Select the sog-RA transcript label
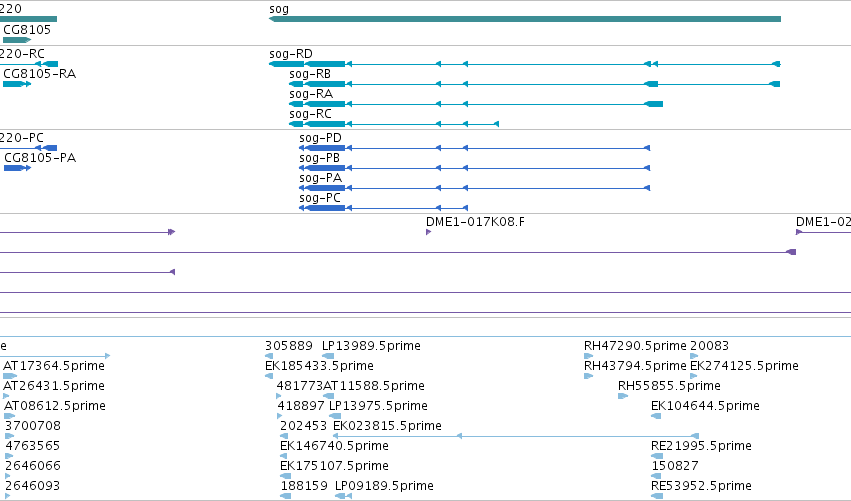This screenshot has width=851, height=501. (311, 94)
